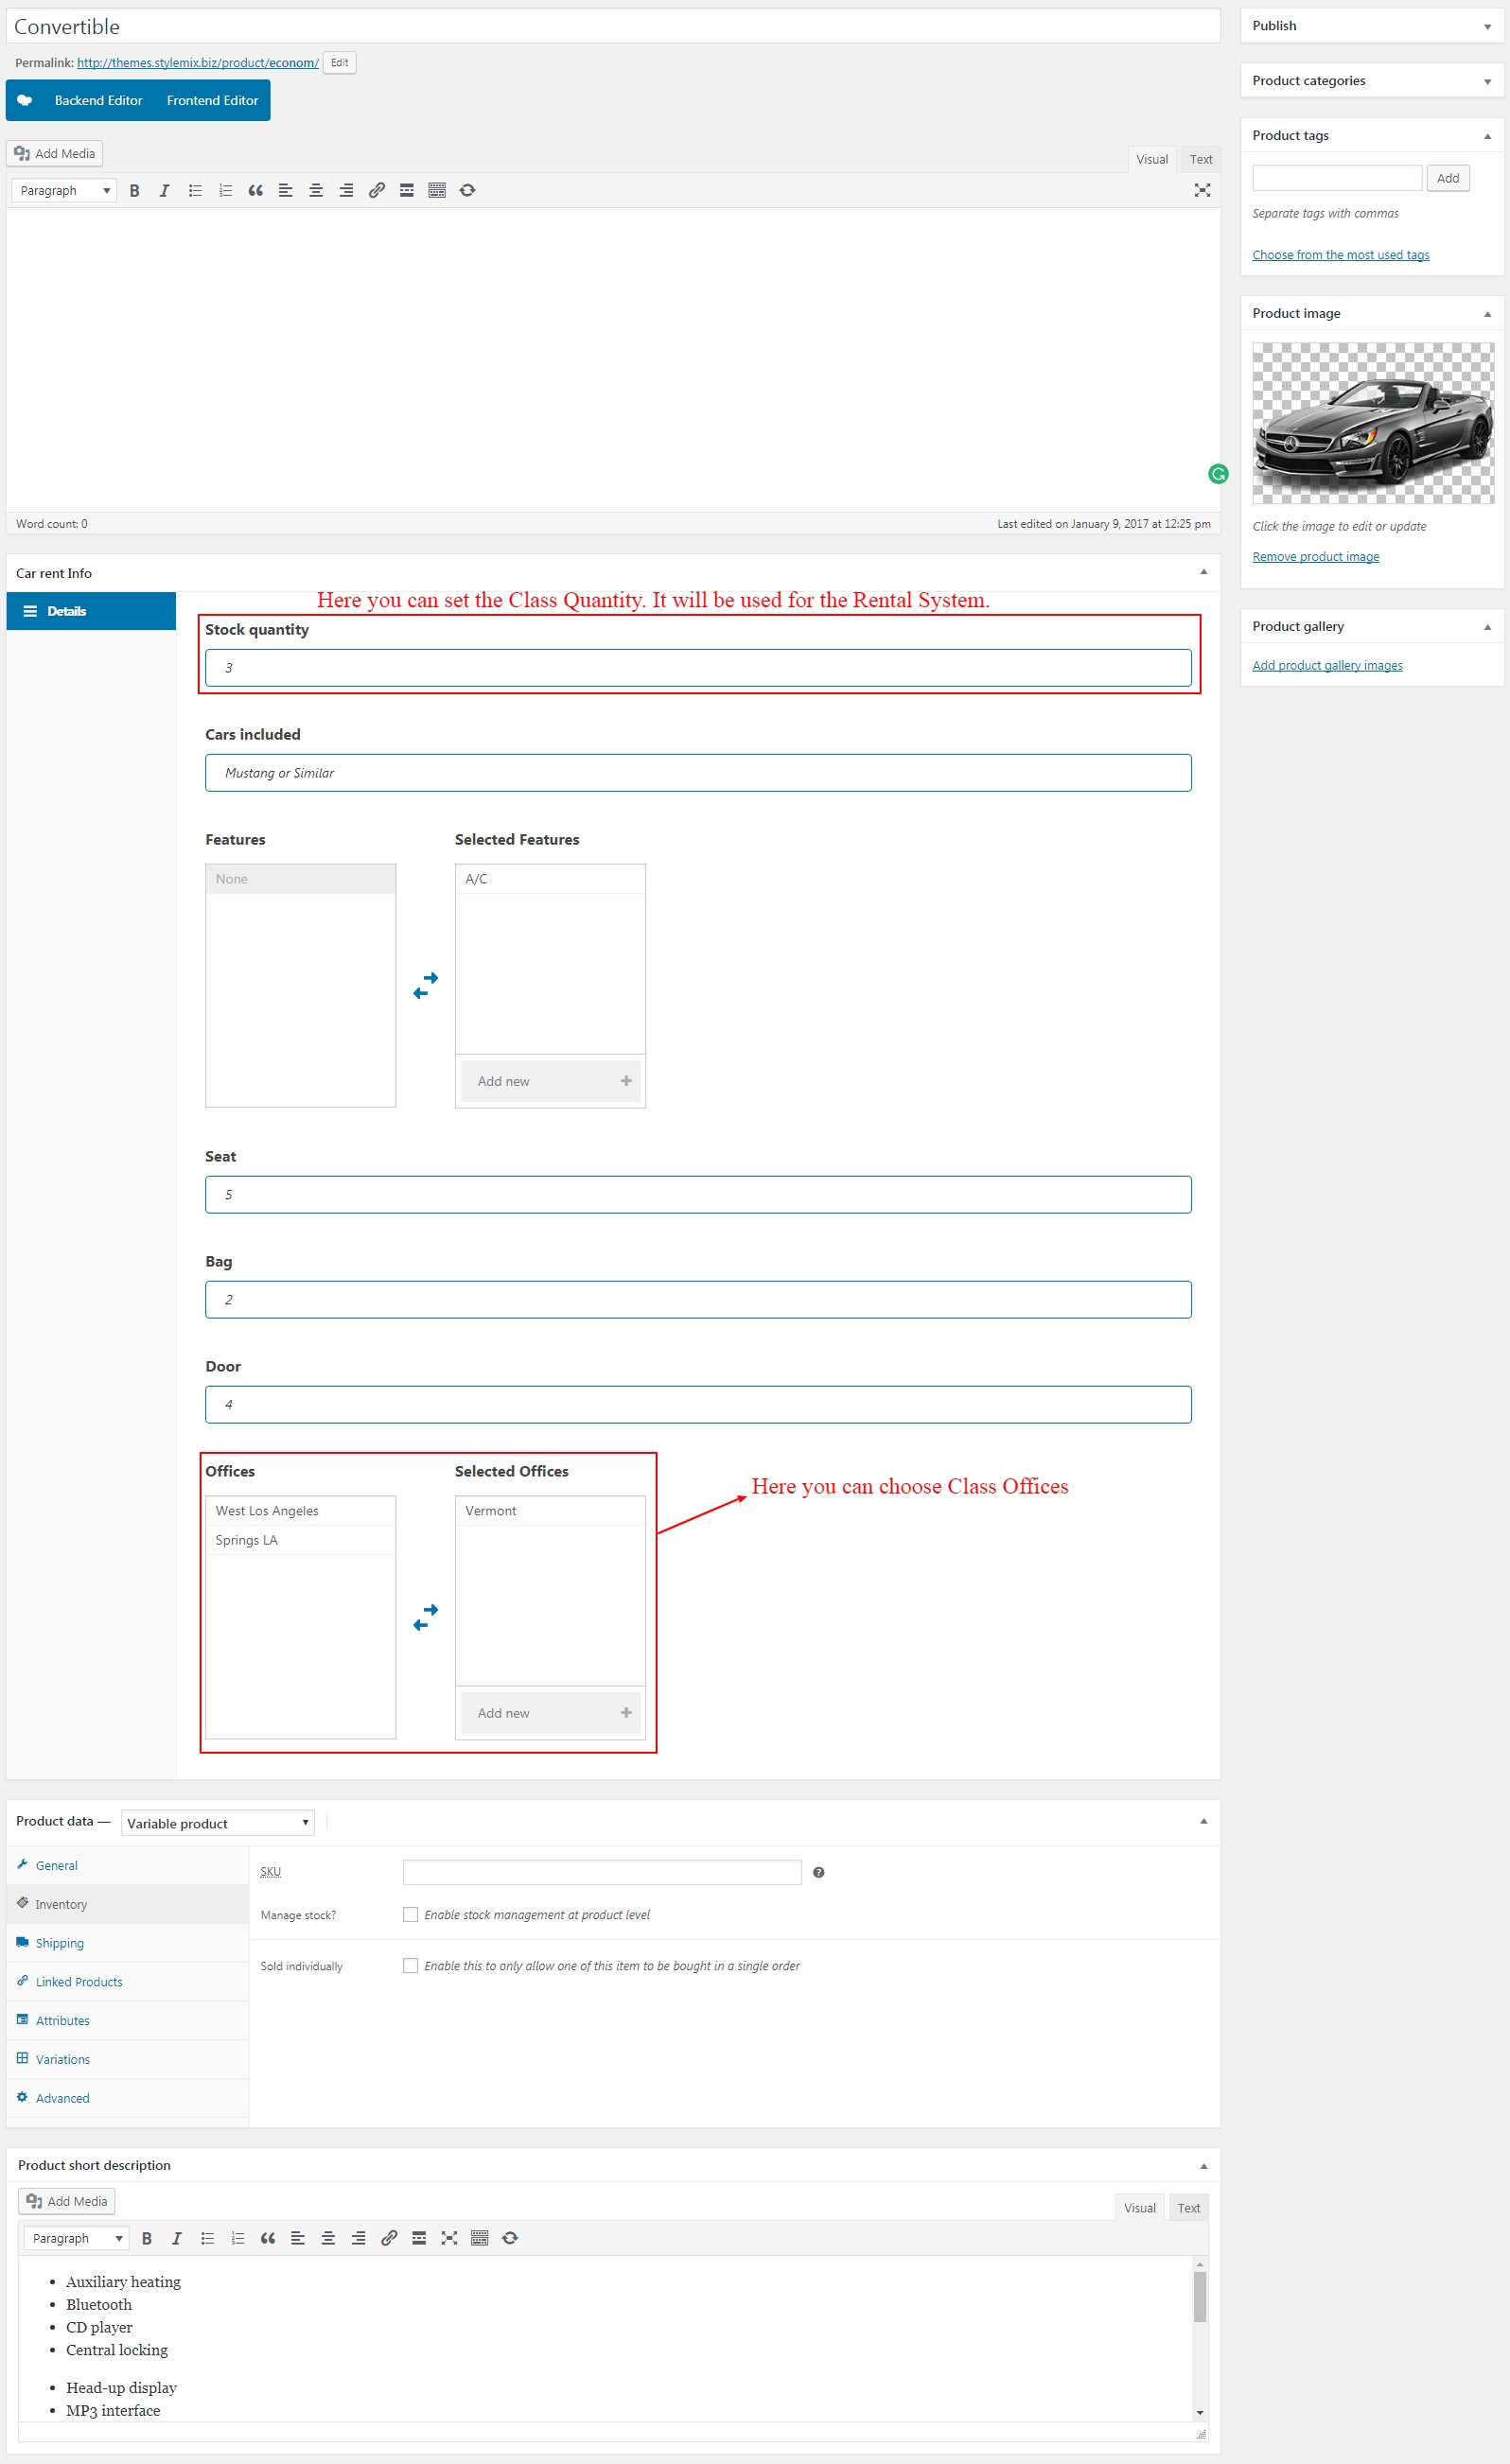Click the swap arrows between Features lists
The width and height of the screenshot is (1510, 2464).
(x=426, y=985)
